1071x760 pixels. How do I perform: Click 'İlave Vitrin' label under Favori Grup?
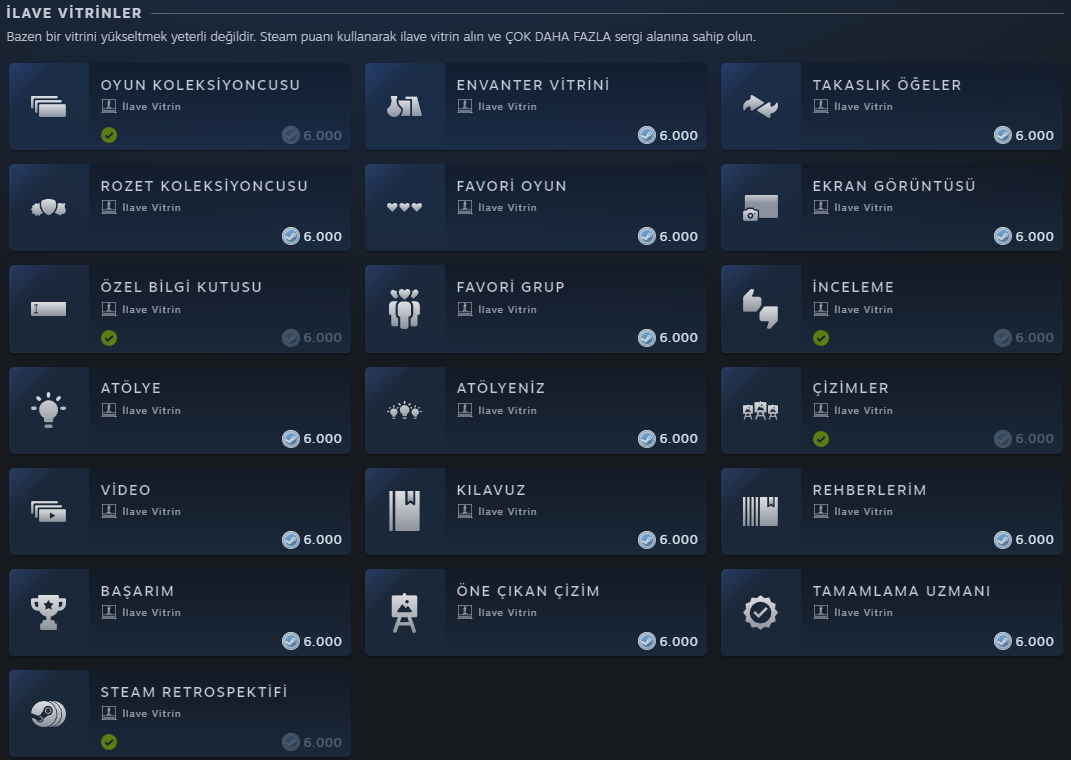click(507, 309)
